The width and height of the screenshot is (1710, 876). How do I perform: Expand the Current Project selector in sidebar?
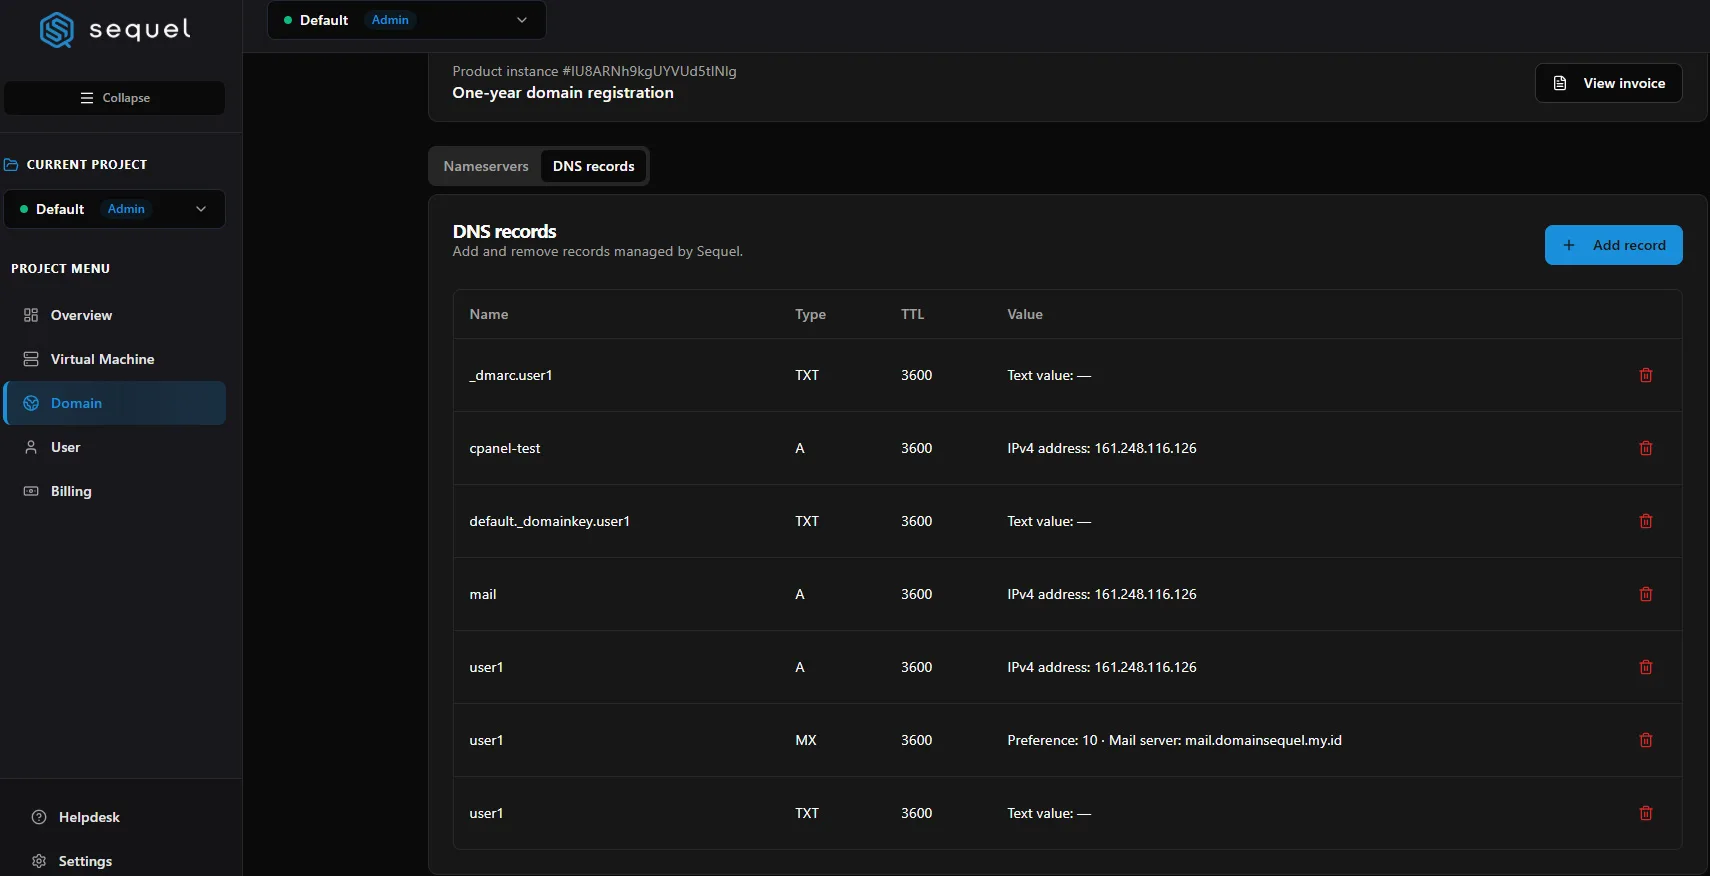115,209
